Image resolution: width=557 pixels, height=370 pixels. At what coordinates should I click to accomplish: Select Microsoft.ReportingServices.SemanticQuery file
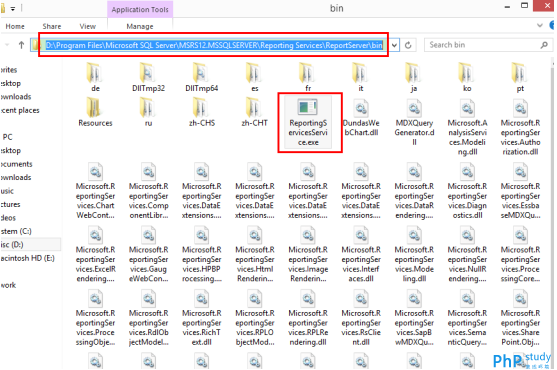pos(467,317)
